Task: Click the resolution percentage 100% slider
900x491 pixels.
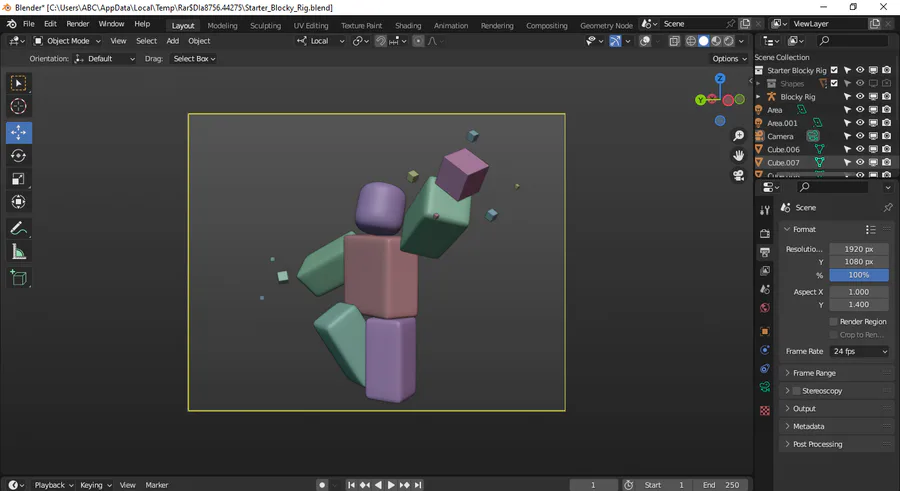Action: (x=859, y=275)
